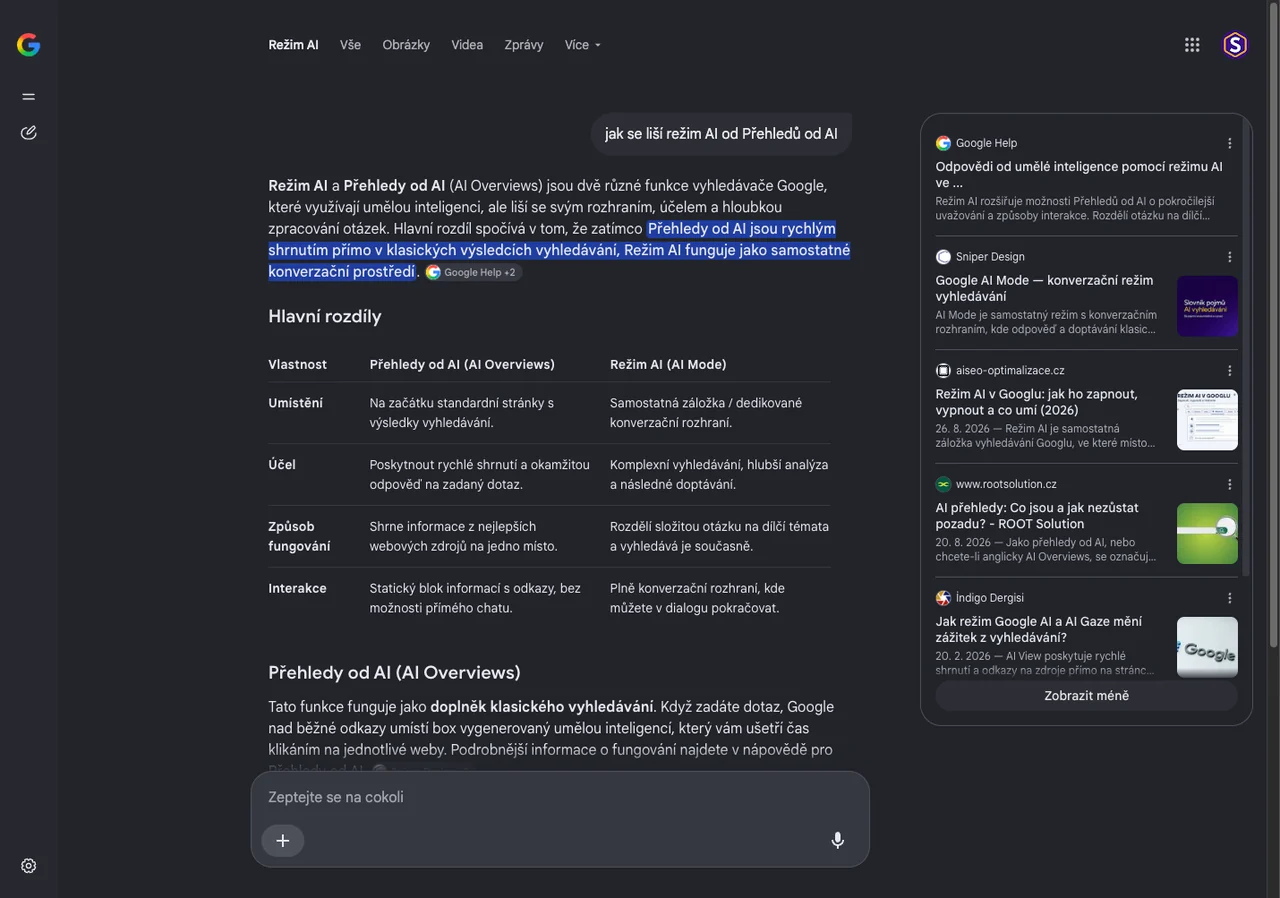Click the aiseo-optimalizace.cz article thumbnail

coord(1207,420)
